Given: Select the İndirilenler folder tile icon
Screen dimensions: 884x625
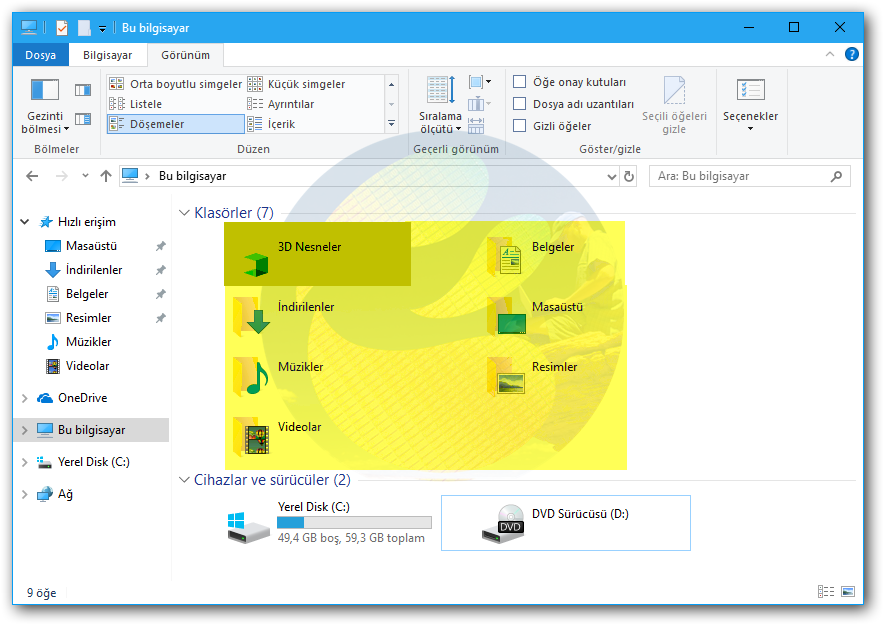Looking at the screenshot, I should click(x=251, y=317).
